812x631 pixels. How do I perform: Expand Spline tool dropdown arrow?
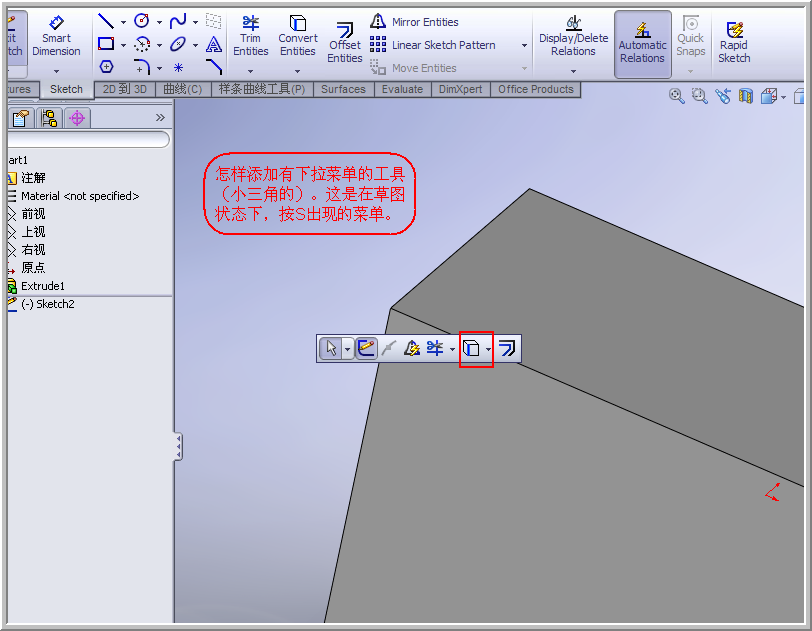pyautogui.click(x=195, y=22)
